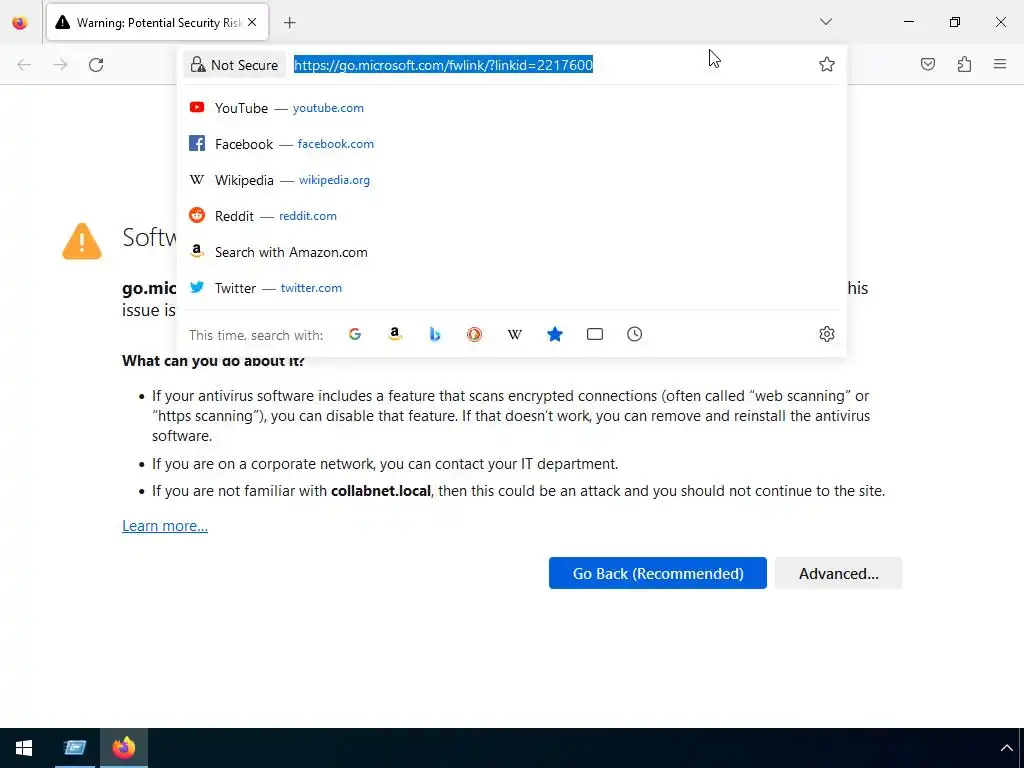
Task: Search history using the clock icon
Action: [x=635, y=334]
